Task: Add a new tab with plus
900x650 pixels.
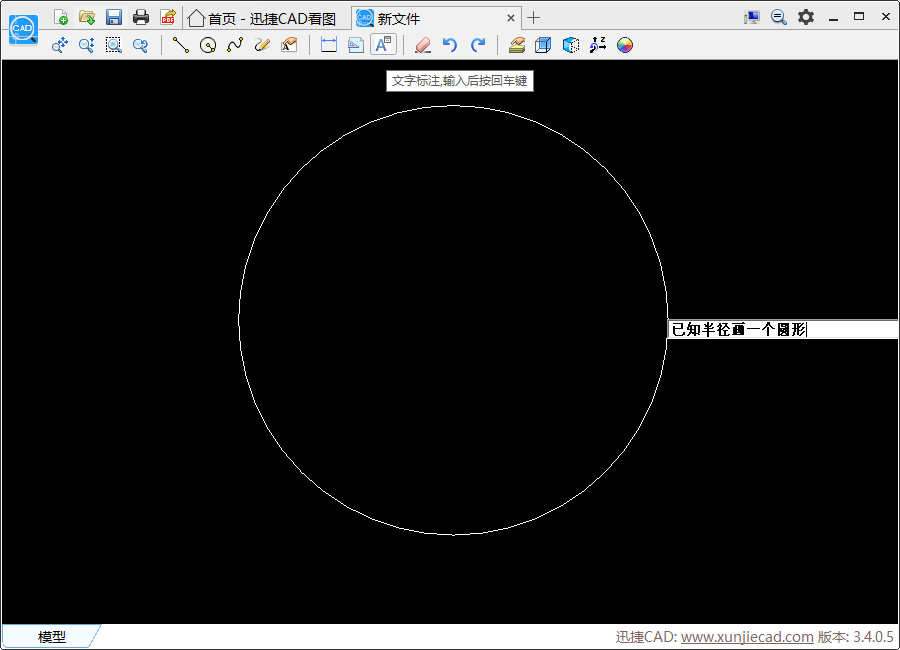Action: [533, 18]
